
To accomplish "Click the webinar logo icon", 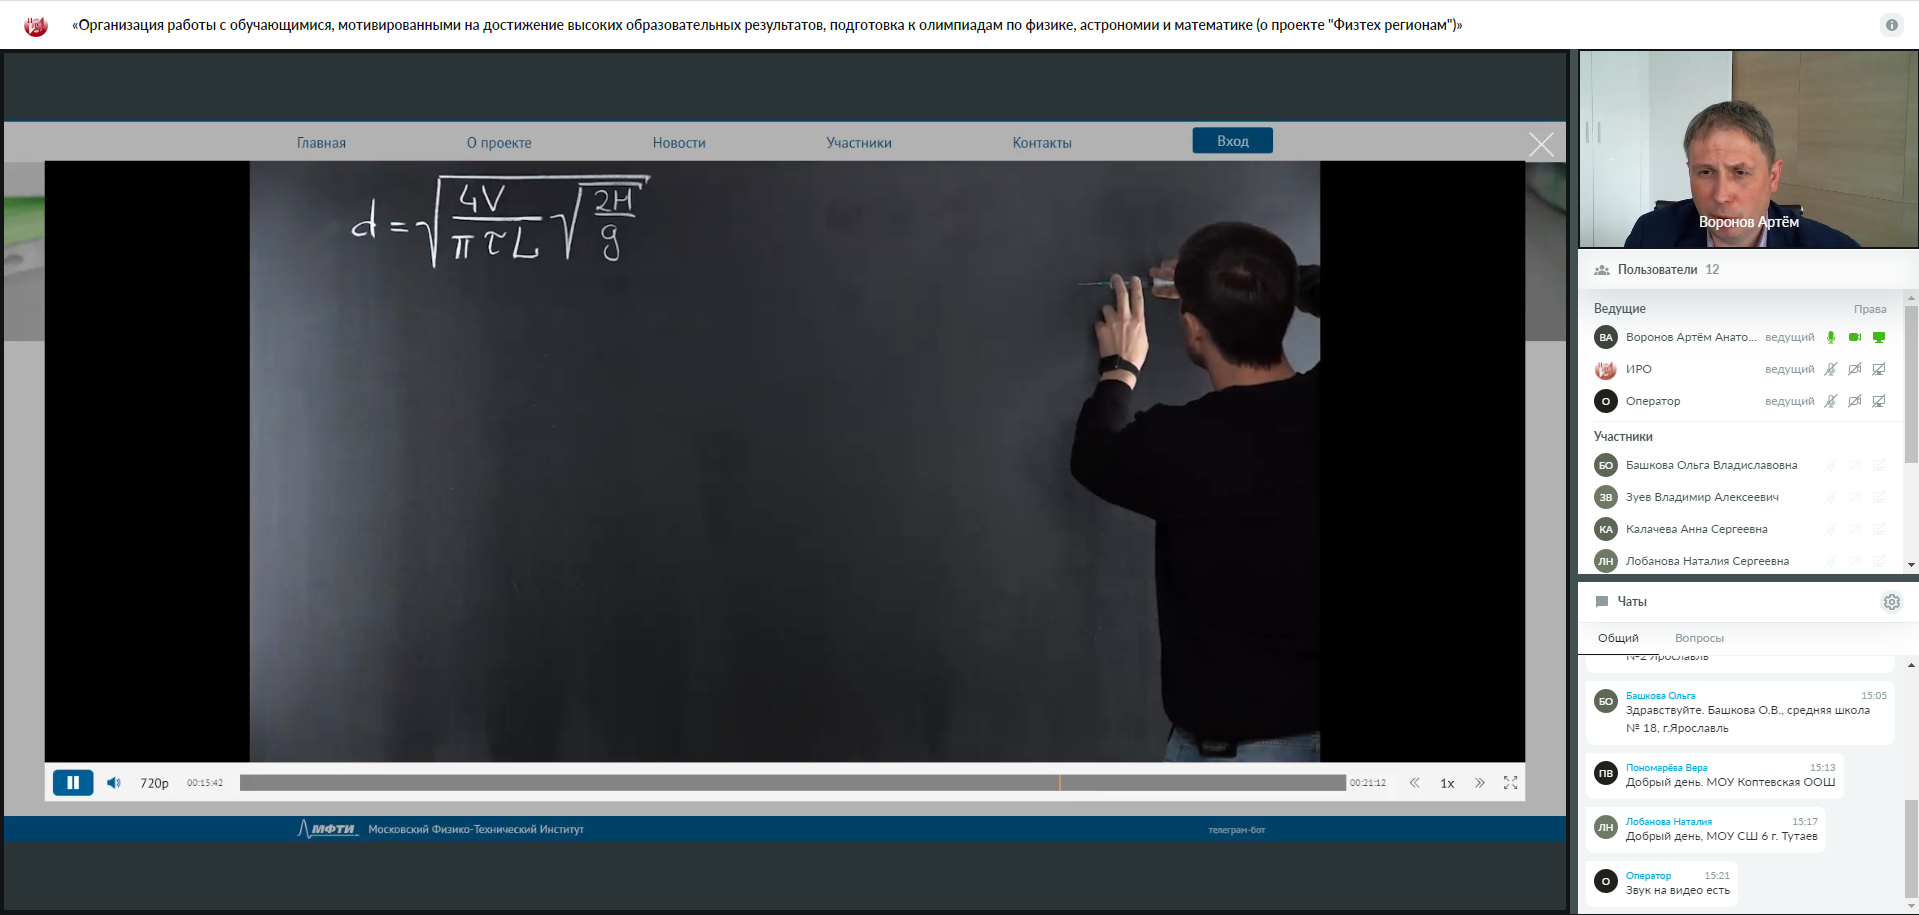I will point(36,26).
